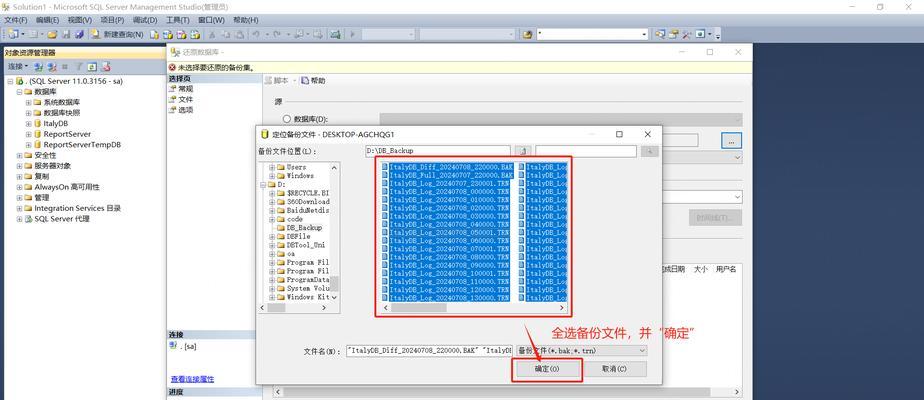Expand the ReportServer database node
Image resolution: width=924 pixels, height=400 pixels.
(x=28, y=134)
